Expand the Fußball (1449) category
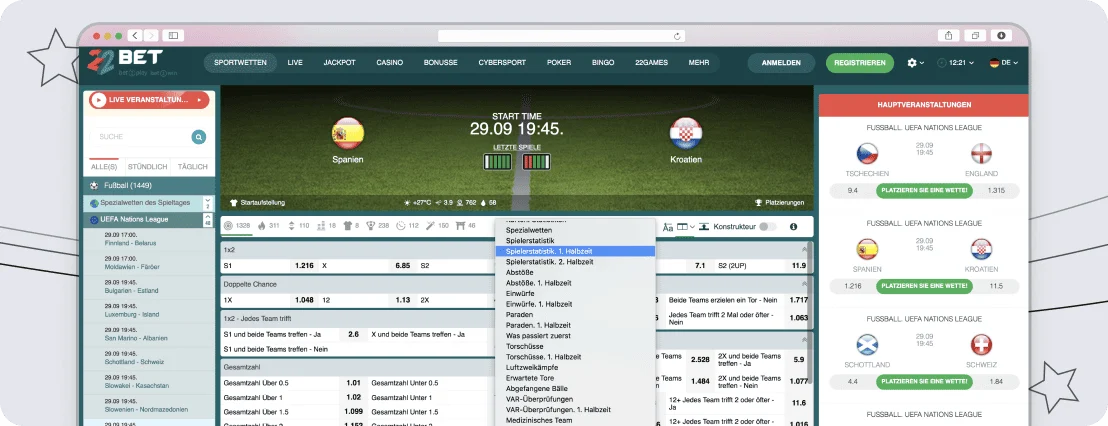Screen dimensions: 1108x426 pyautogui.click(x=149, y=186)
